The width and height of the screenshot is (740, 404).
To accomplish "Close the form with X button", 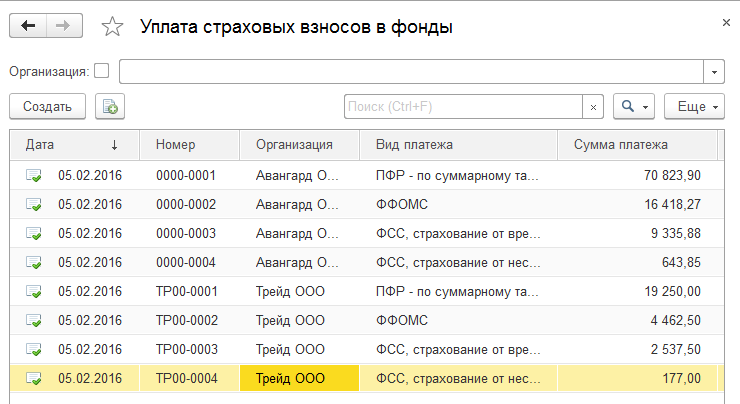I will pos(724,20).
